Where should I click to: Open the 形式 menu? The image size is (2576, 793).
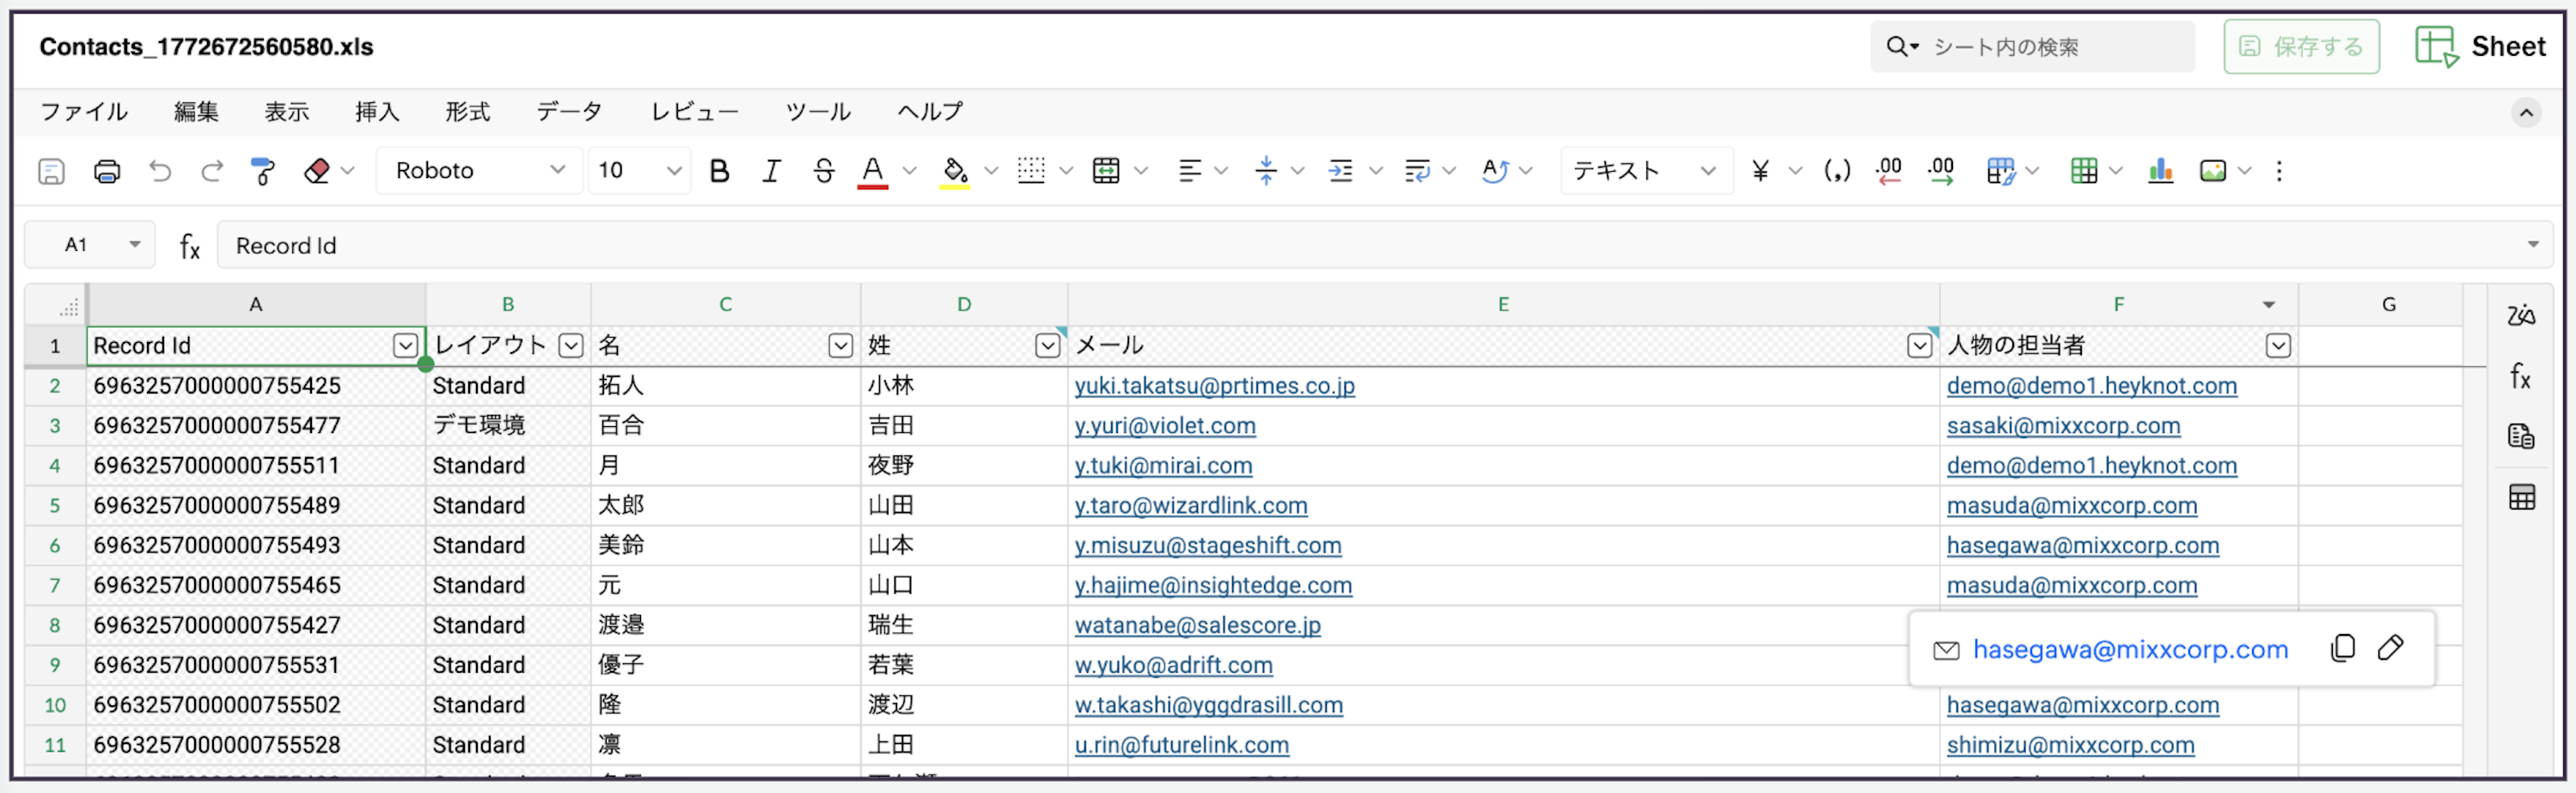pyautogui.click(x=468, y=112)
